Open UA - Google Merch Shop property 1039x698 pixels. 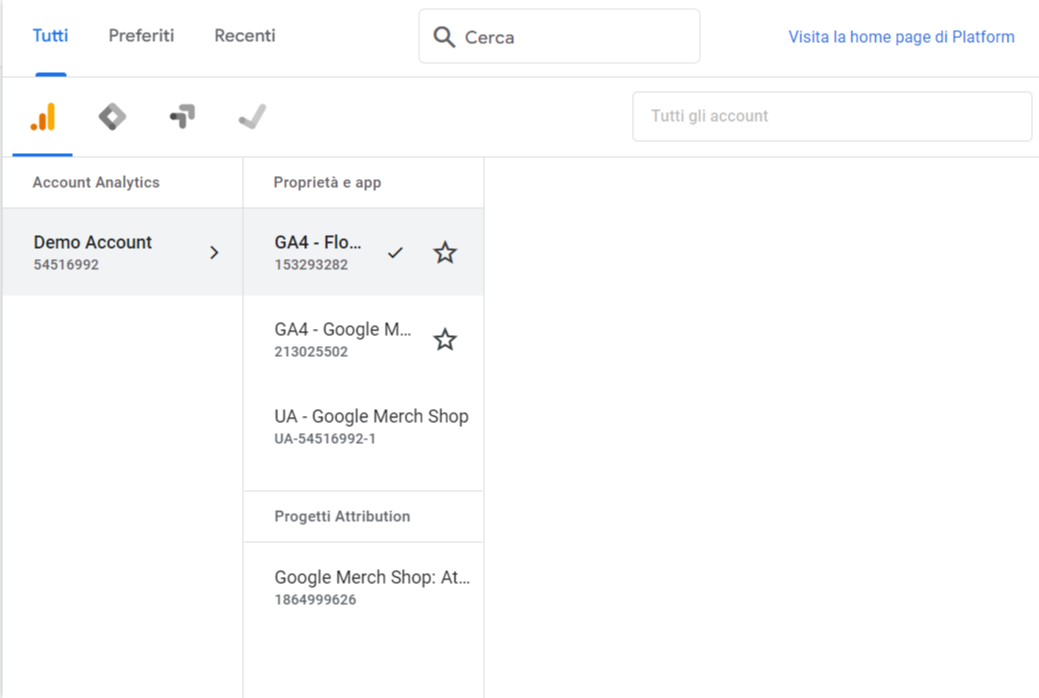coord(363,426)
